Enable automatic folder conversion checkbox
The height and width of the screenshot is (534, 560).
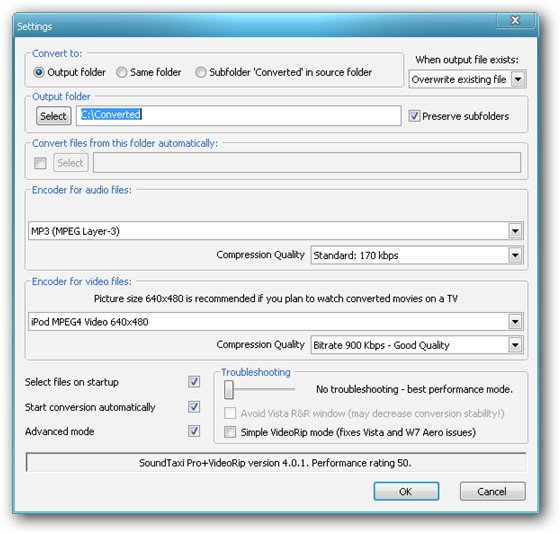click(40, 163)
